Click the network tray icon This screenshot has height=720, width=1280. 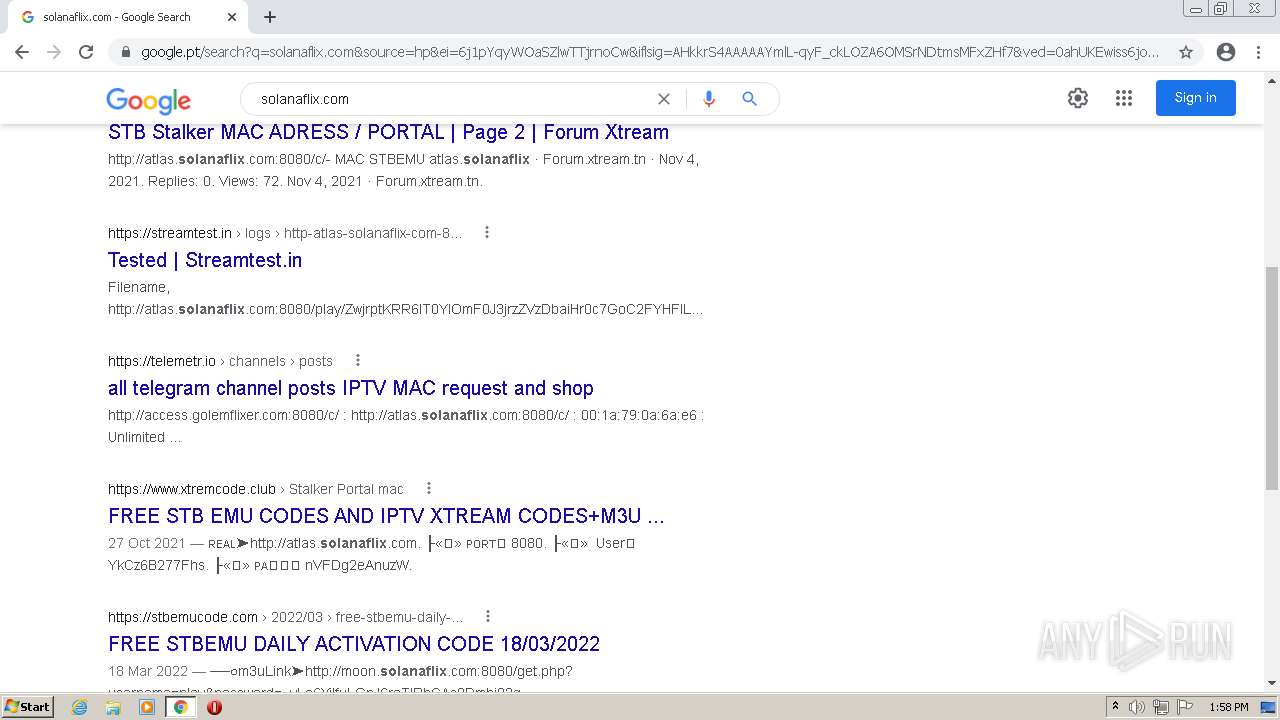[1160, 707]
